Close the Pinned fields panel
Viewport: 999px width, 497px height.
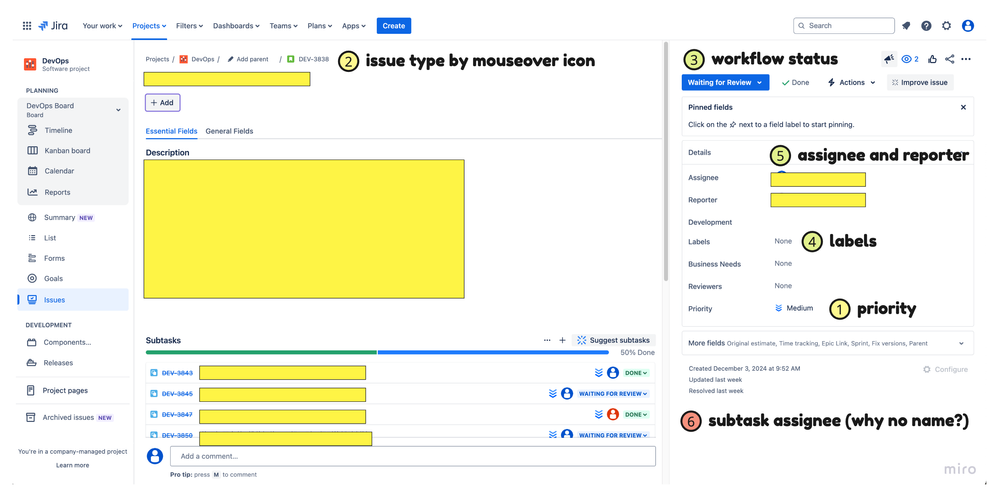[x=963, y=107]
